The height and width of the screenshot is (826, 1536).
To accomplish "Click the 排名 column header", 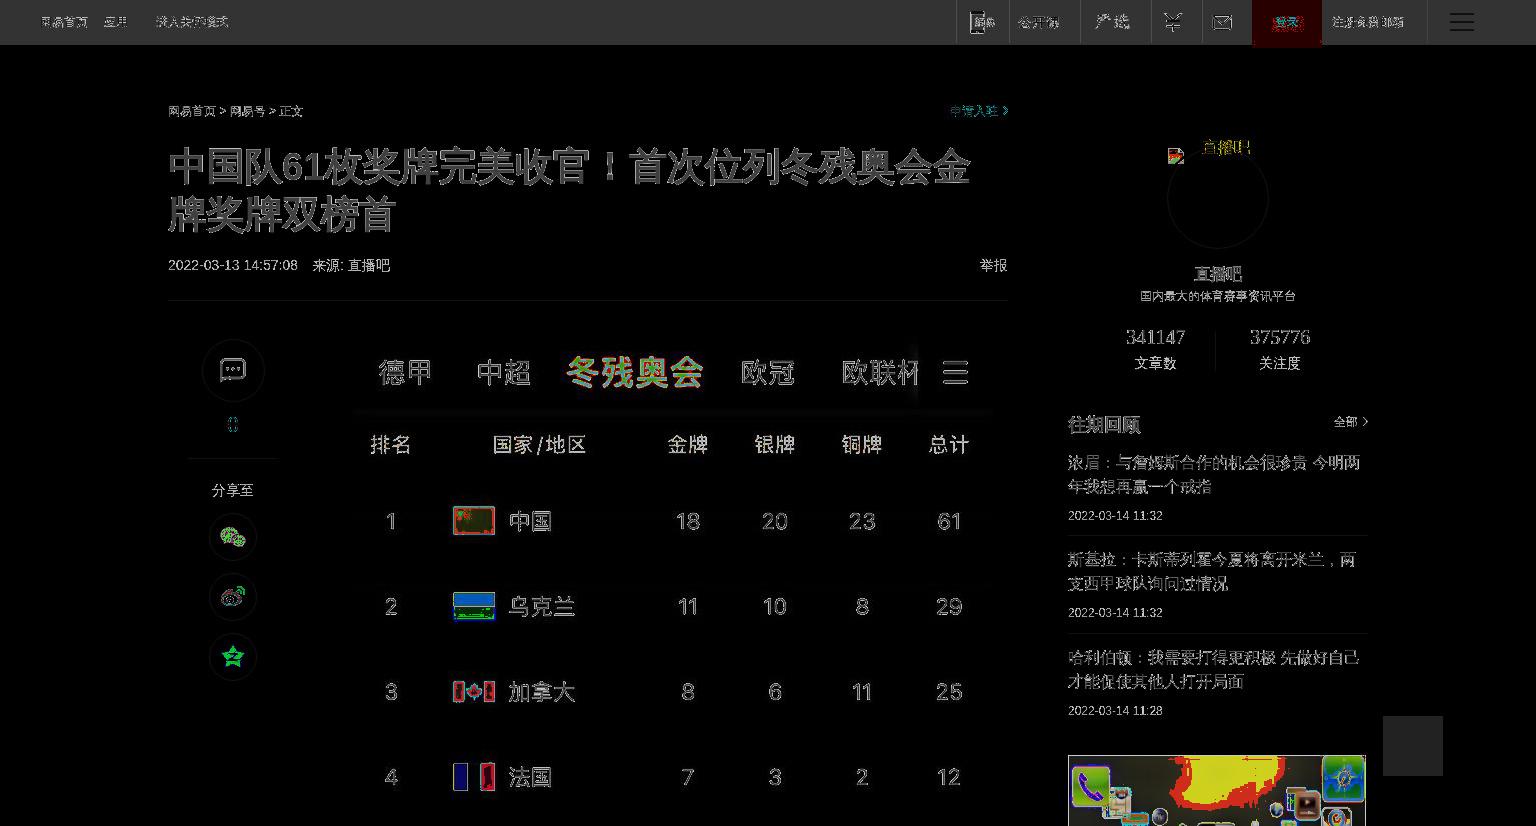I will [x=391, y=445].
